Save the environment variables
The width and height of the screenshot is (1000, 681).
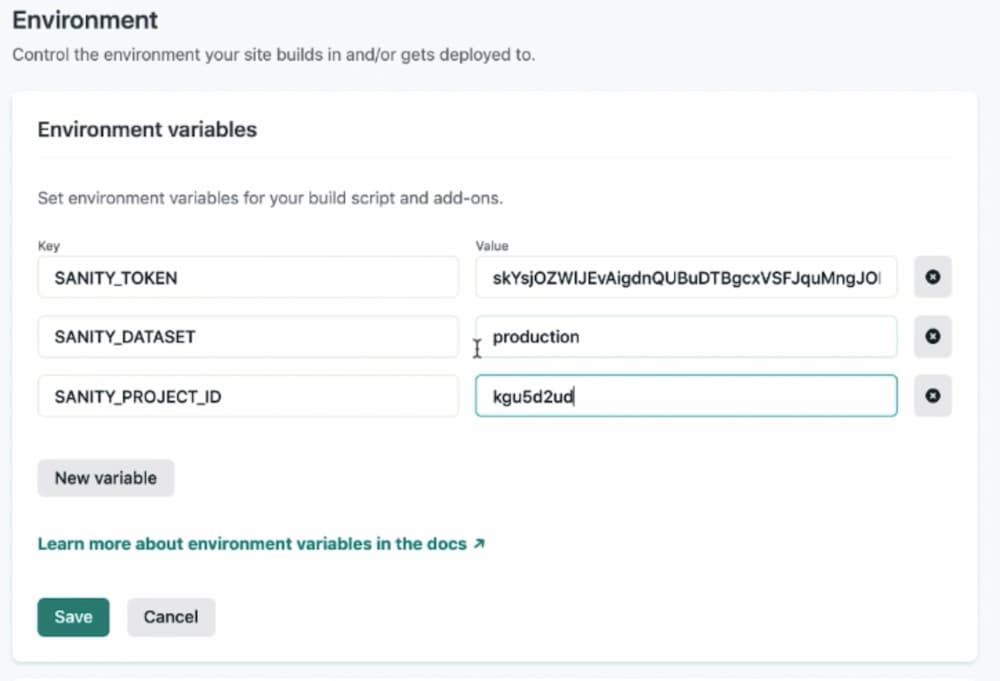(x=72, y=617)
